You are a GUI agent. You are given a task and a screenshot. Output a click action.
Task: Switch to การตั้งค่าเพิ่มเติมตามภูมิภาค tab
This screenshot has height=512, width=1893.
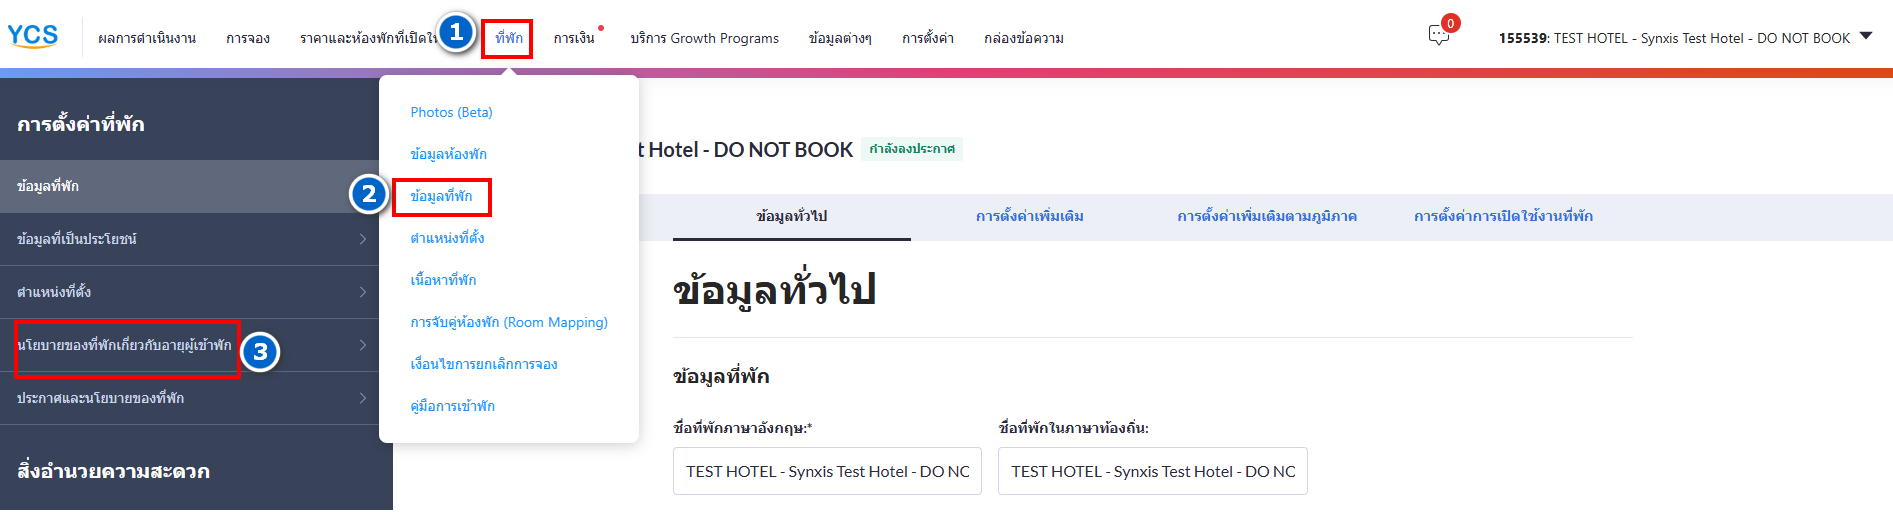(1267, 216)
